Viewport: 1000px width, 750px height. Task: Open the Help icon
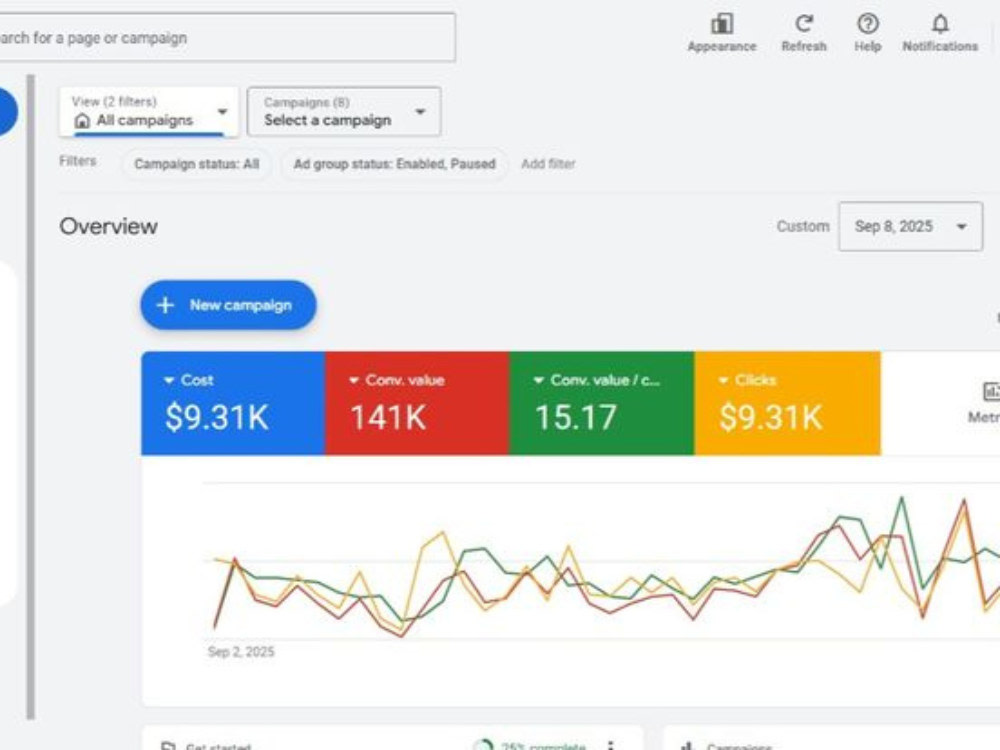(x=867, y=24)
